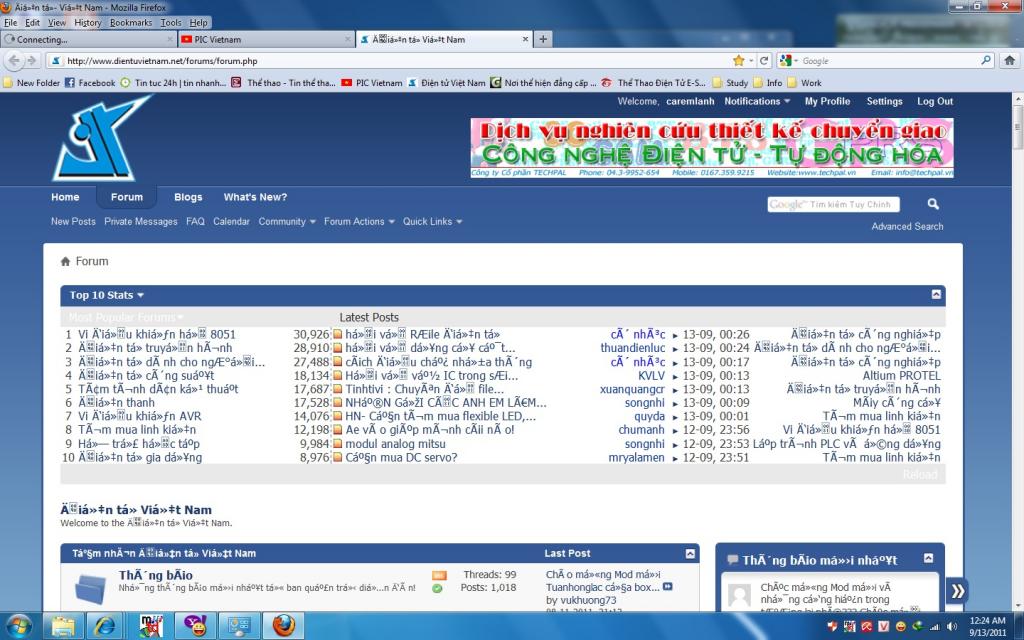This screenshot has width=1024, height=640.
Task: Select the Blogs navigation tab
Action: tap(188, 197)
